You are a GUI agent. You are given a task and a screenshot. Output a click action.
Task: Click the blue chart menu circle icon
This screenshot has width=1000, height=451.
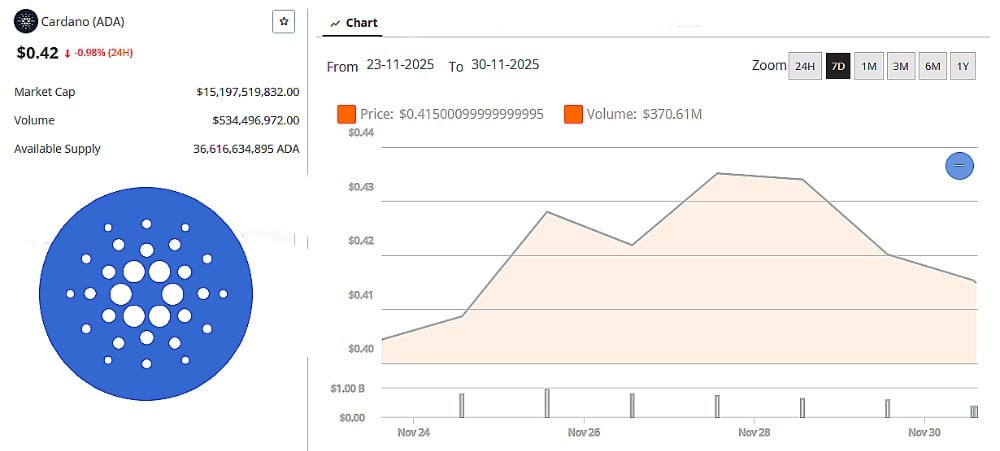tap(959, 165)
